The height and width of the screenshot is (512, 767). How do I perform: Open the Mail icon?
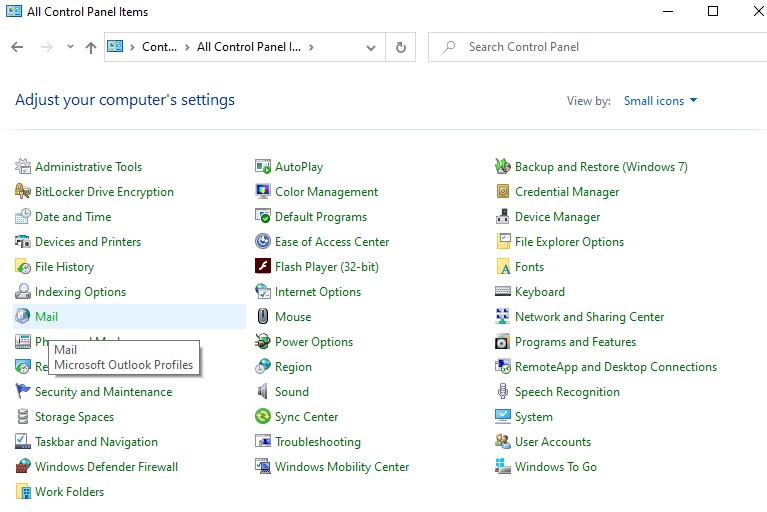tap(23, 316)
